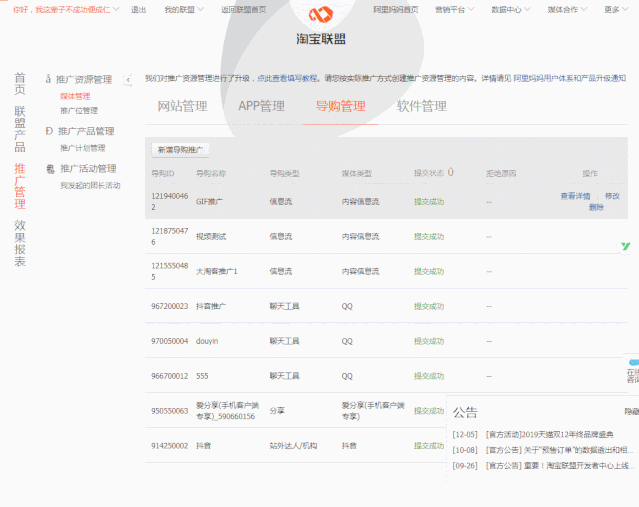Click the 新增导购推广 button
Viewport: 639px width, 507px height.
[x=180, y=150]
